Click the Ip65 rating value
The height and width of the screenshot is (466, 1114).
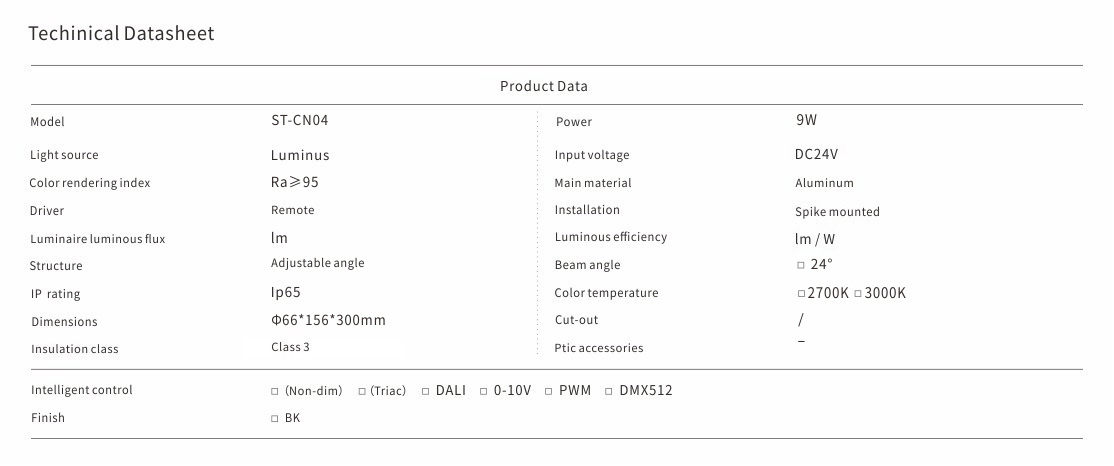pos(286,292)
